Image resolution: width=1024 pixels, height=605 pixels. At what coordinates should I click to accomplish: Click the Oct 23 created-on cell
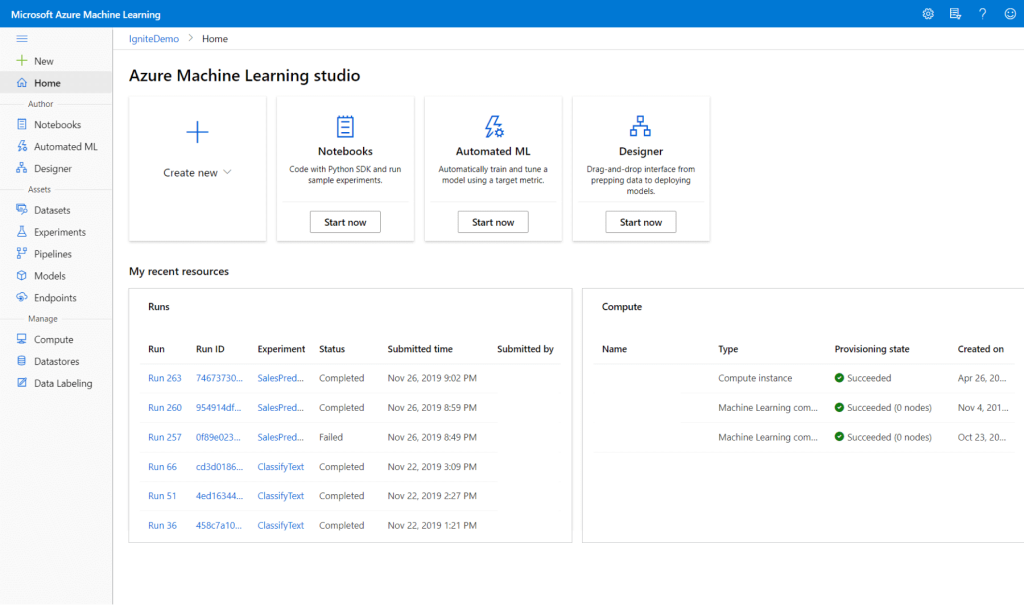click(x=982, y=437)
